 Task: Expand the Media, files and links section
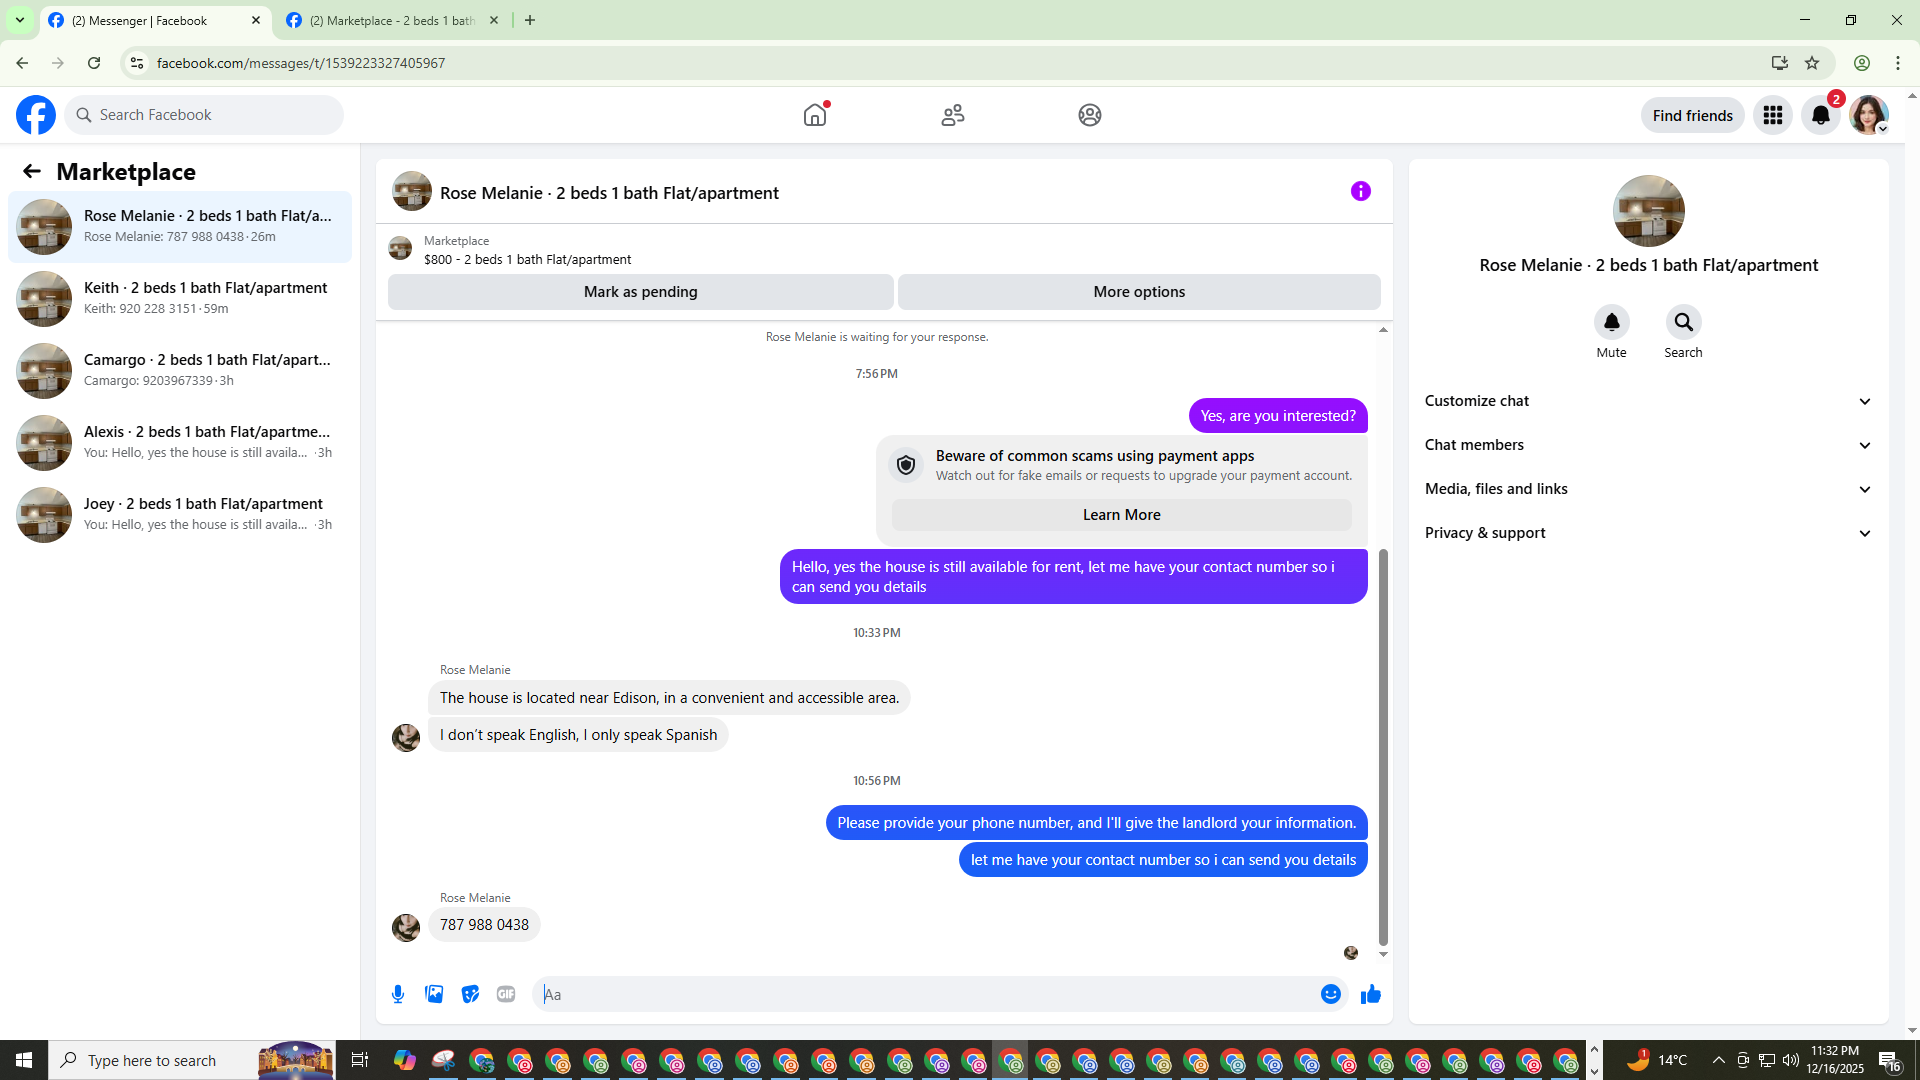1648,489
